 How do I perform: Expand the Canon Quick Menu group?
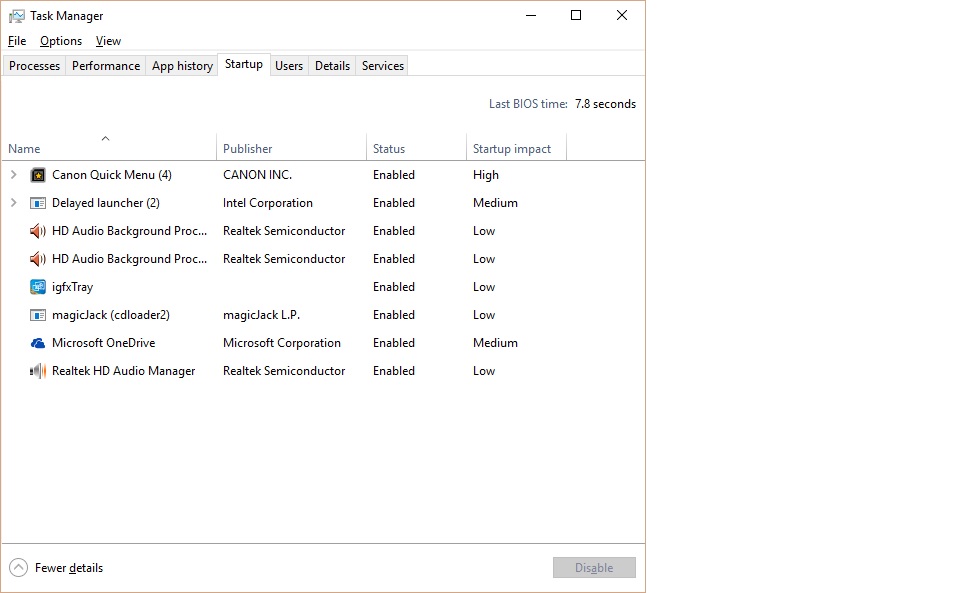(13, 175)
